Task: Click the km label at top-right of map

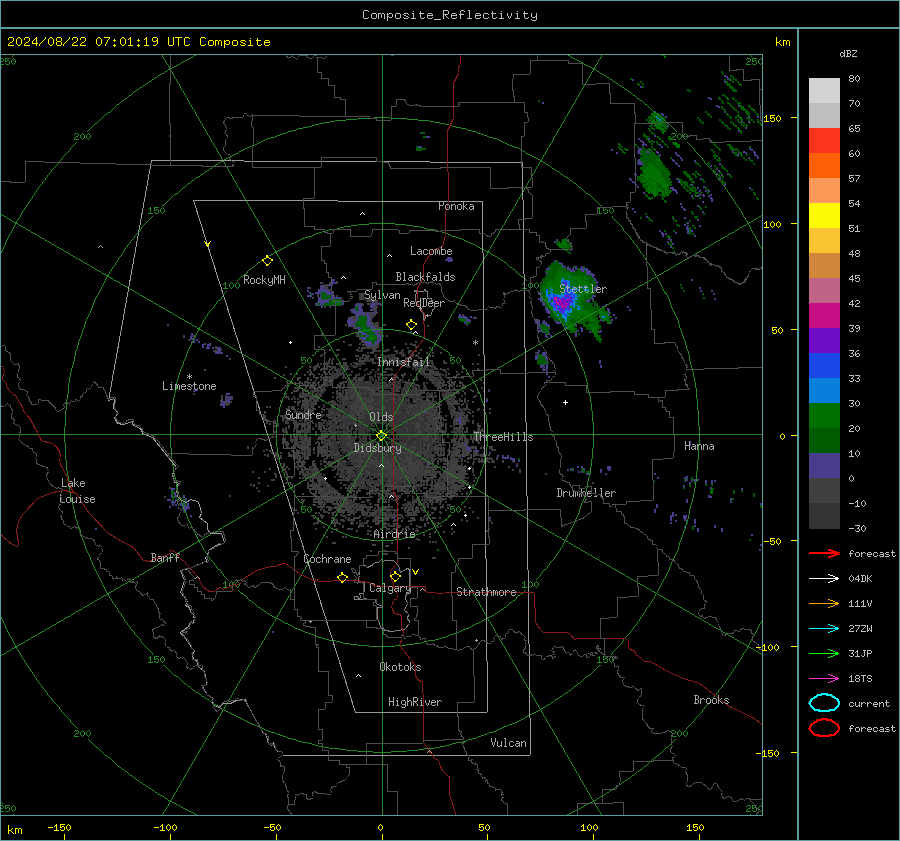Action: click(782, 42)
